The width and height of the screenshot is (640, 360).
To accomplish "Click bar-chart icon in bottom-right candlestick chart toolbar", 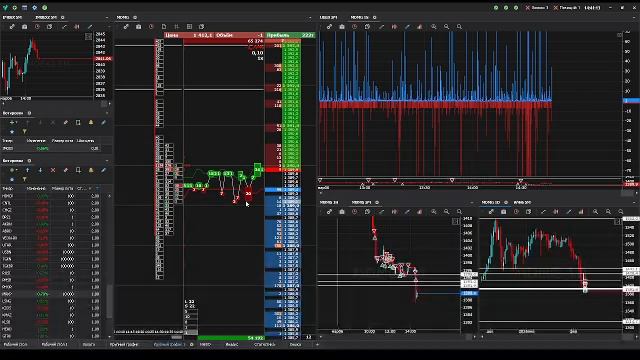I will (581, 211).
